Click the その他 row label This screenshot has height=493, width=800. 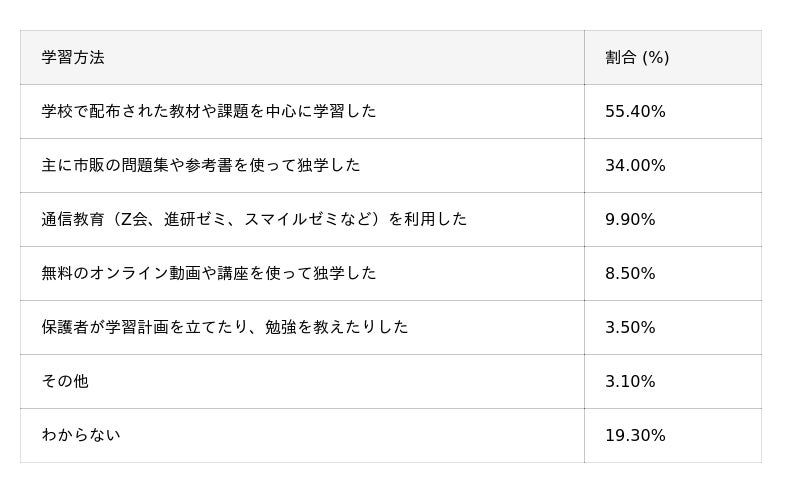[65, 381]
